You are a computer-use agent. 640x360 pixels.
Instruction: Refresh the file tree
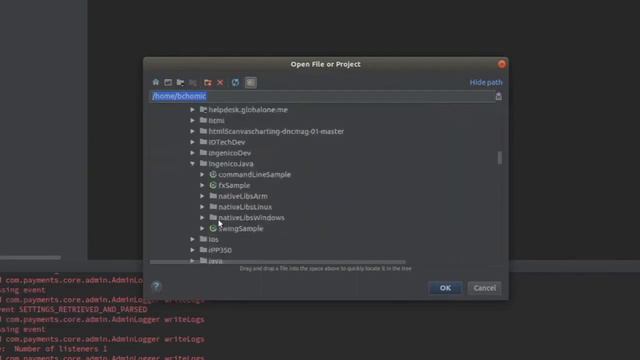(x=236, y=82)
